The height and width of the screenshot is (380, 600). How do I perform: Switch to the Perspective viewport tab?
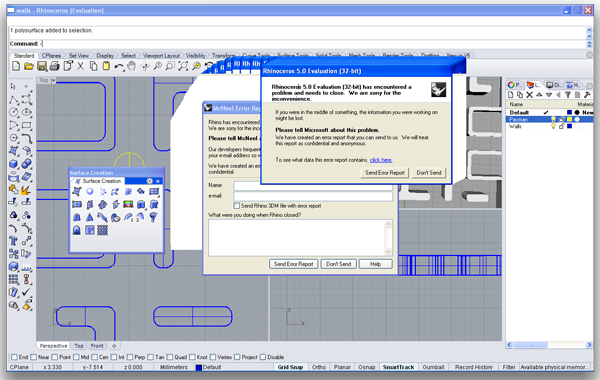click(53, 346)
